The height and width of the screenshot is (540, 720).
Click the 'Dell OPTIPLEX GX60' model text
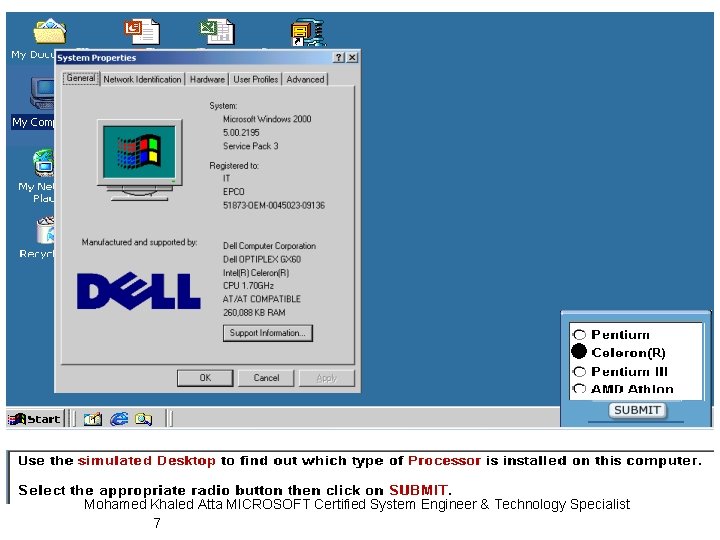[262, 259]
